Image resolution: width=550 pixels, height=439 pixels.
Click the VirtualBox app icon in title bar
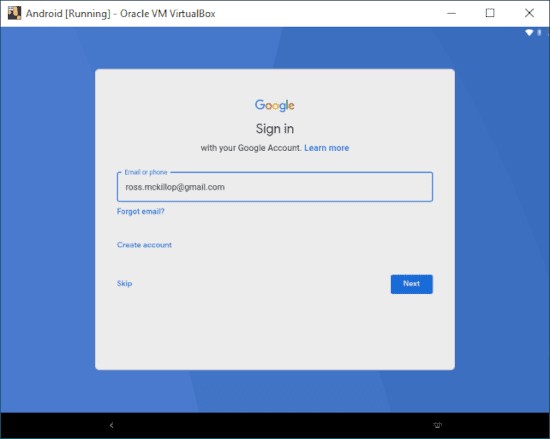(14, 13)
